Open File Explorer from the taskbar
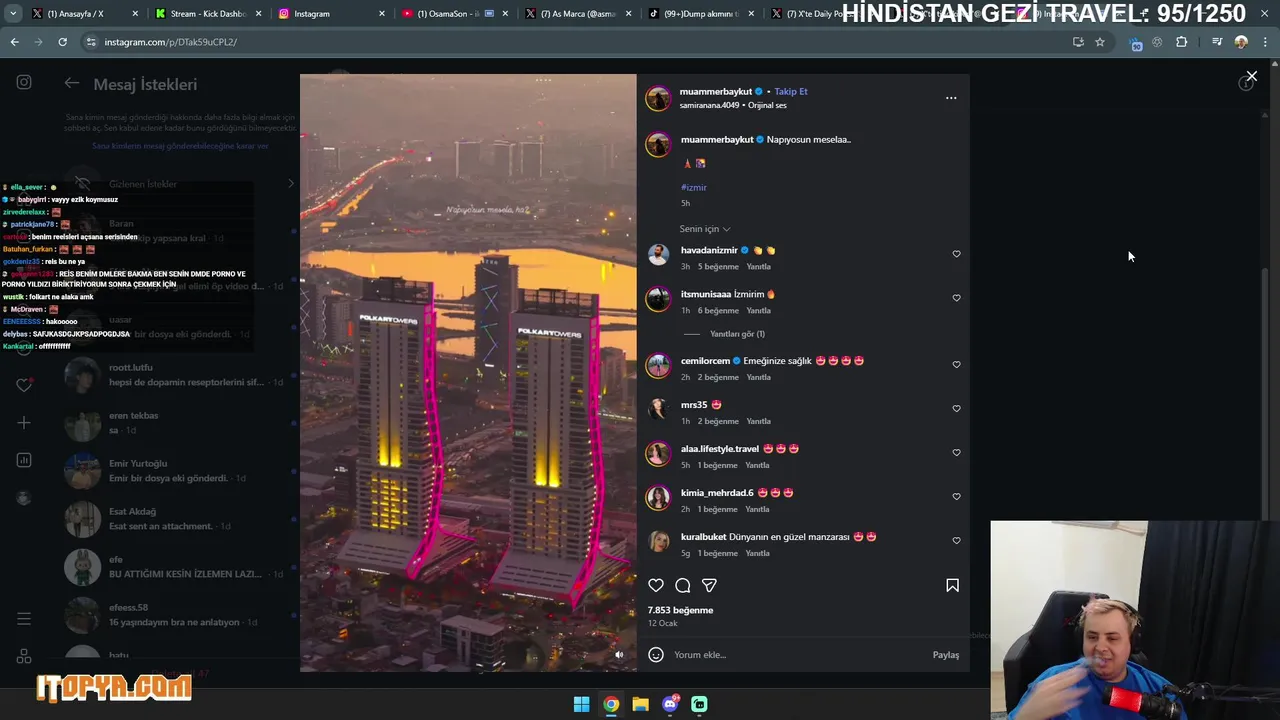 click(x=640, y=704)
